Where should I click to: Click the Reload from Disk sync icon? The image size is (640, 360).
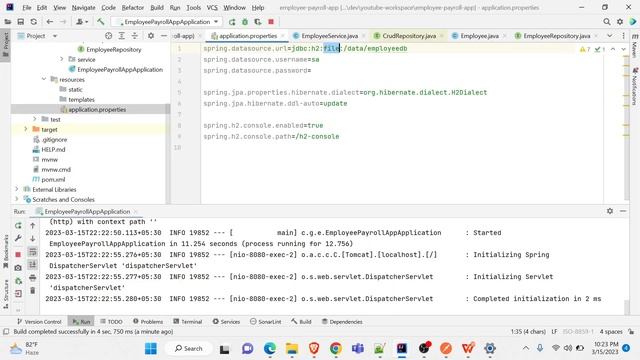click(33, 22)
